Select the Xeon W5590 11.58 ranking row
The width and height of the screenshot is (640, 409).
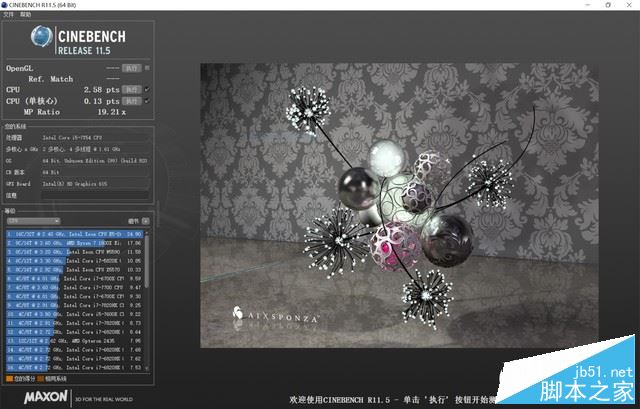point(74,252)
